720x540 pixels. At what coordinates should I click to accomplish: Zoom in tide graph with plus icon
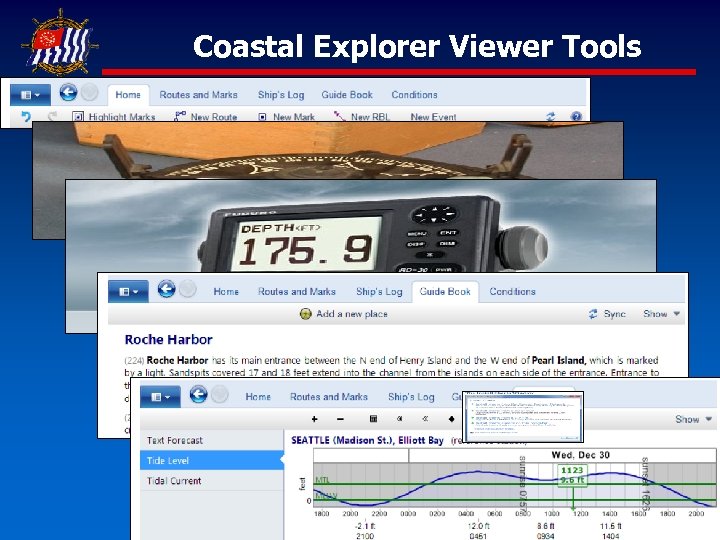(x=315, y=419)
